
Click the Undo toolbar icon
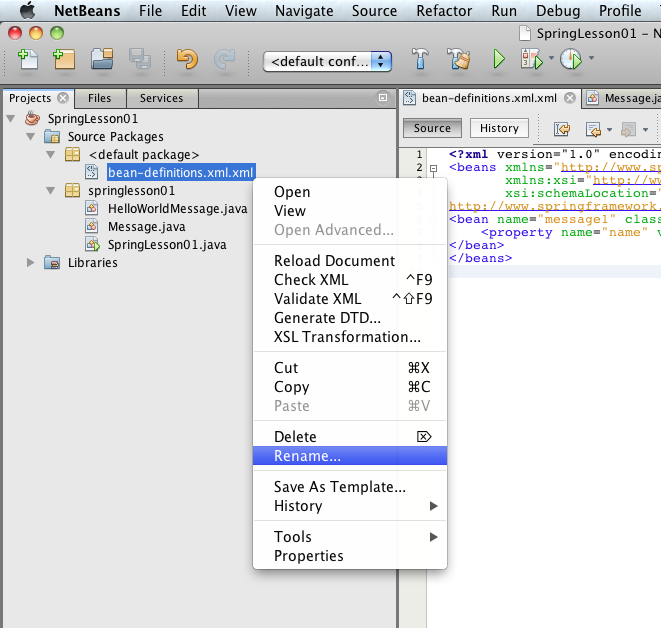187,59
